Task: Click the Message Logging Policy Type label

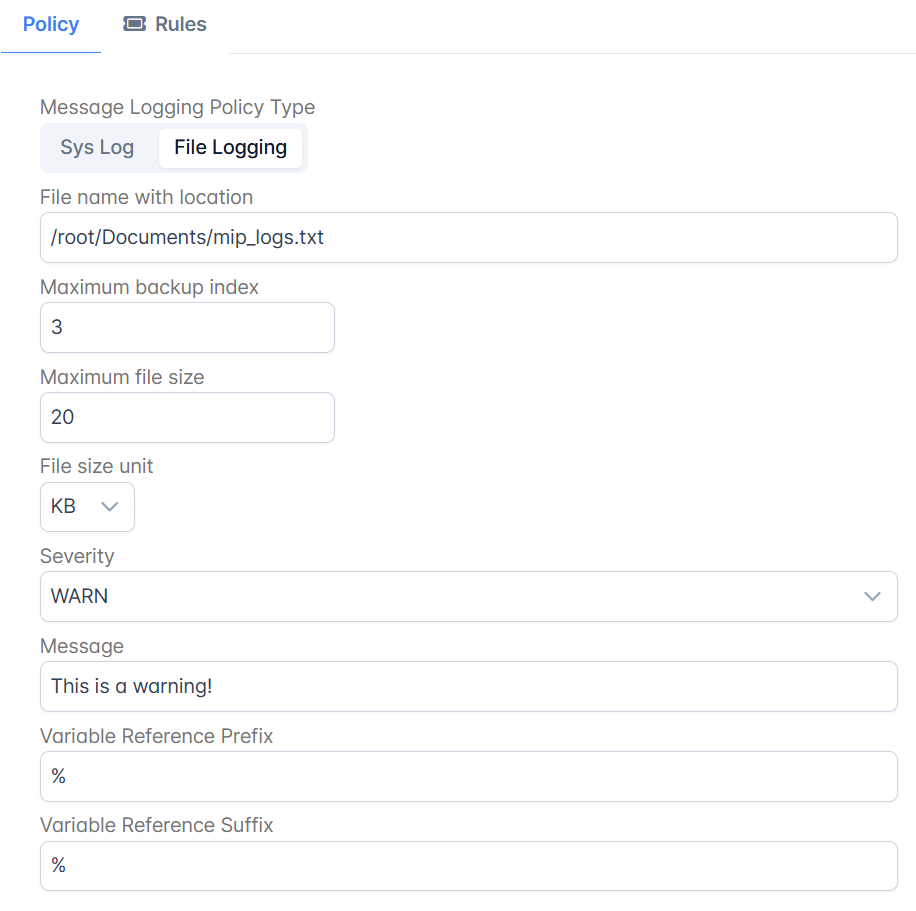Action: click(x=178, y=108)
